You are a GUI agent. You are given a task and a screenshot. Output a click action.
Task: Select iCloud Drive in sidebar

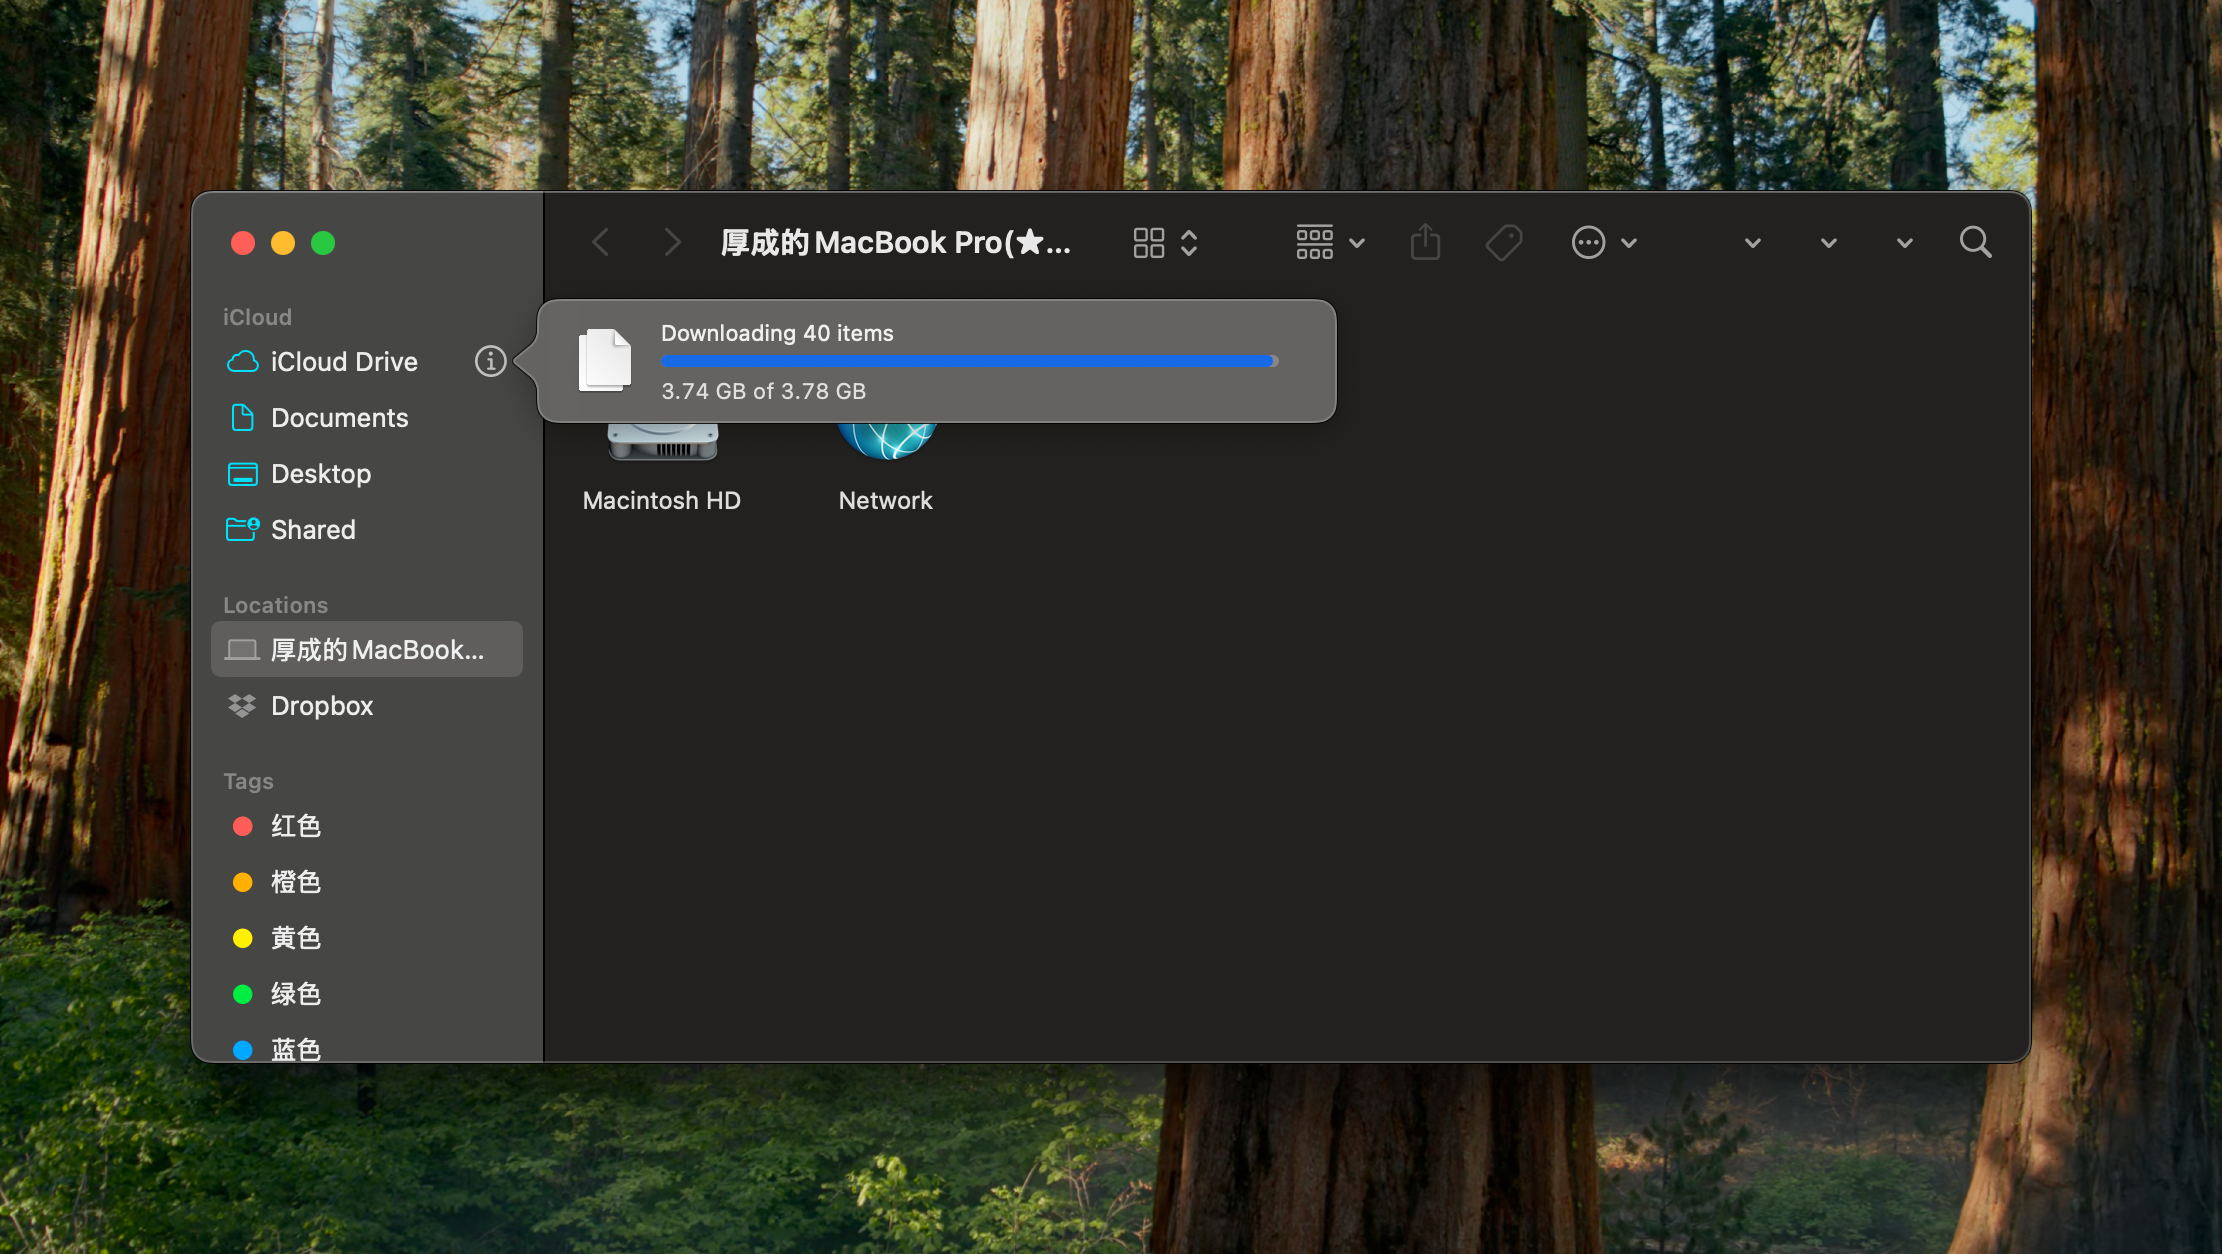344,361
